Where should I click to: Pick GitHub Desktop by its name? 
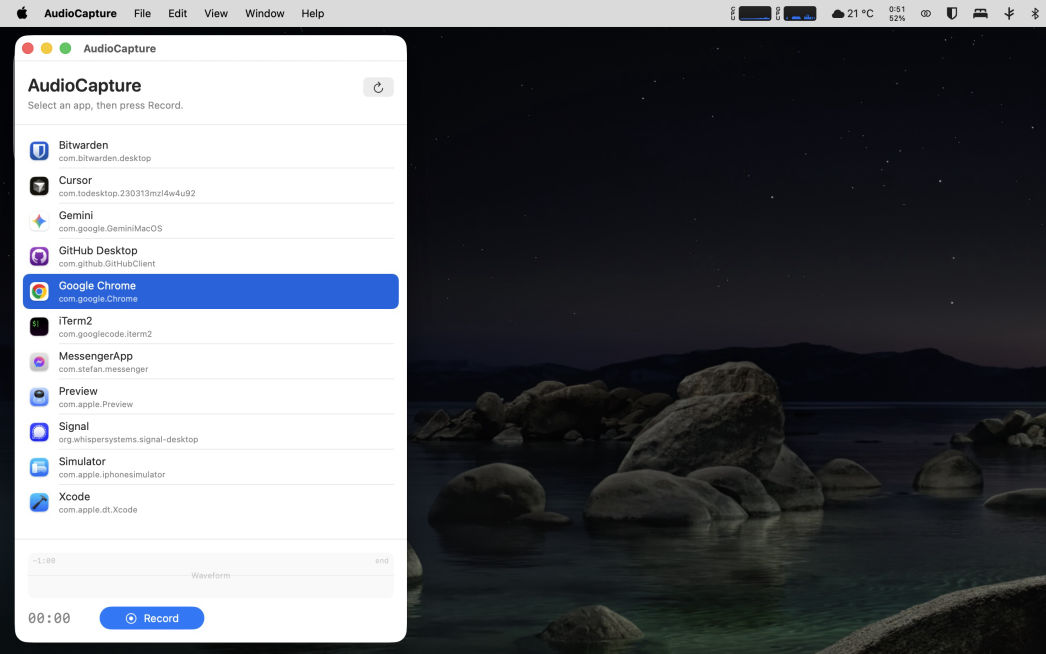click(98, 250)
